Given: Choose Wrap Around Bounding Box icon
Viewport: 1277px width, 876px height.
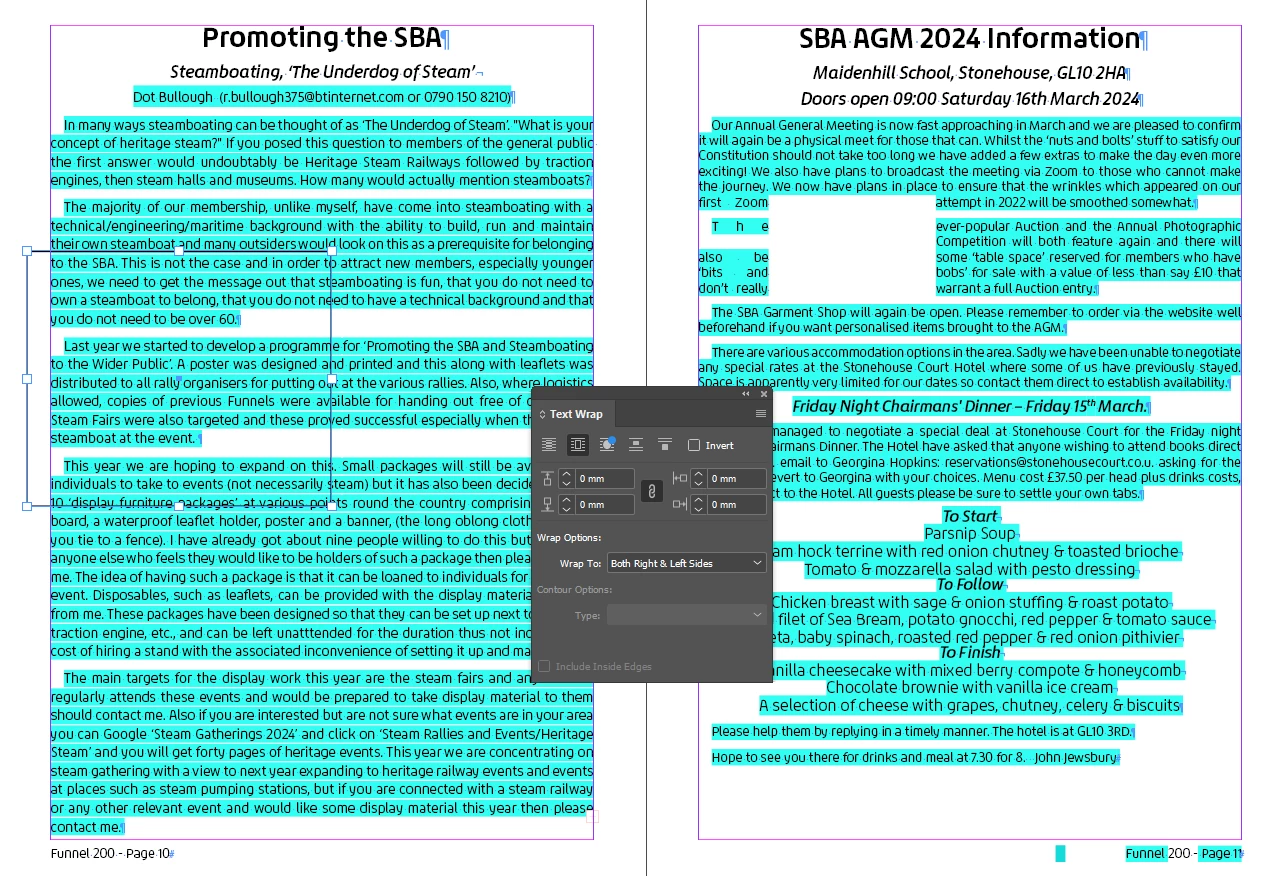Looking at the screenshot, I should [577, 445].
